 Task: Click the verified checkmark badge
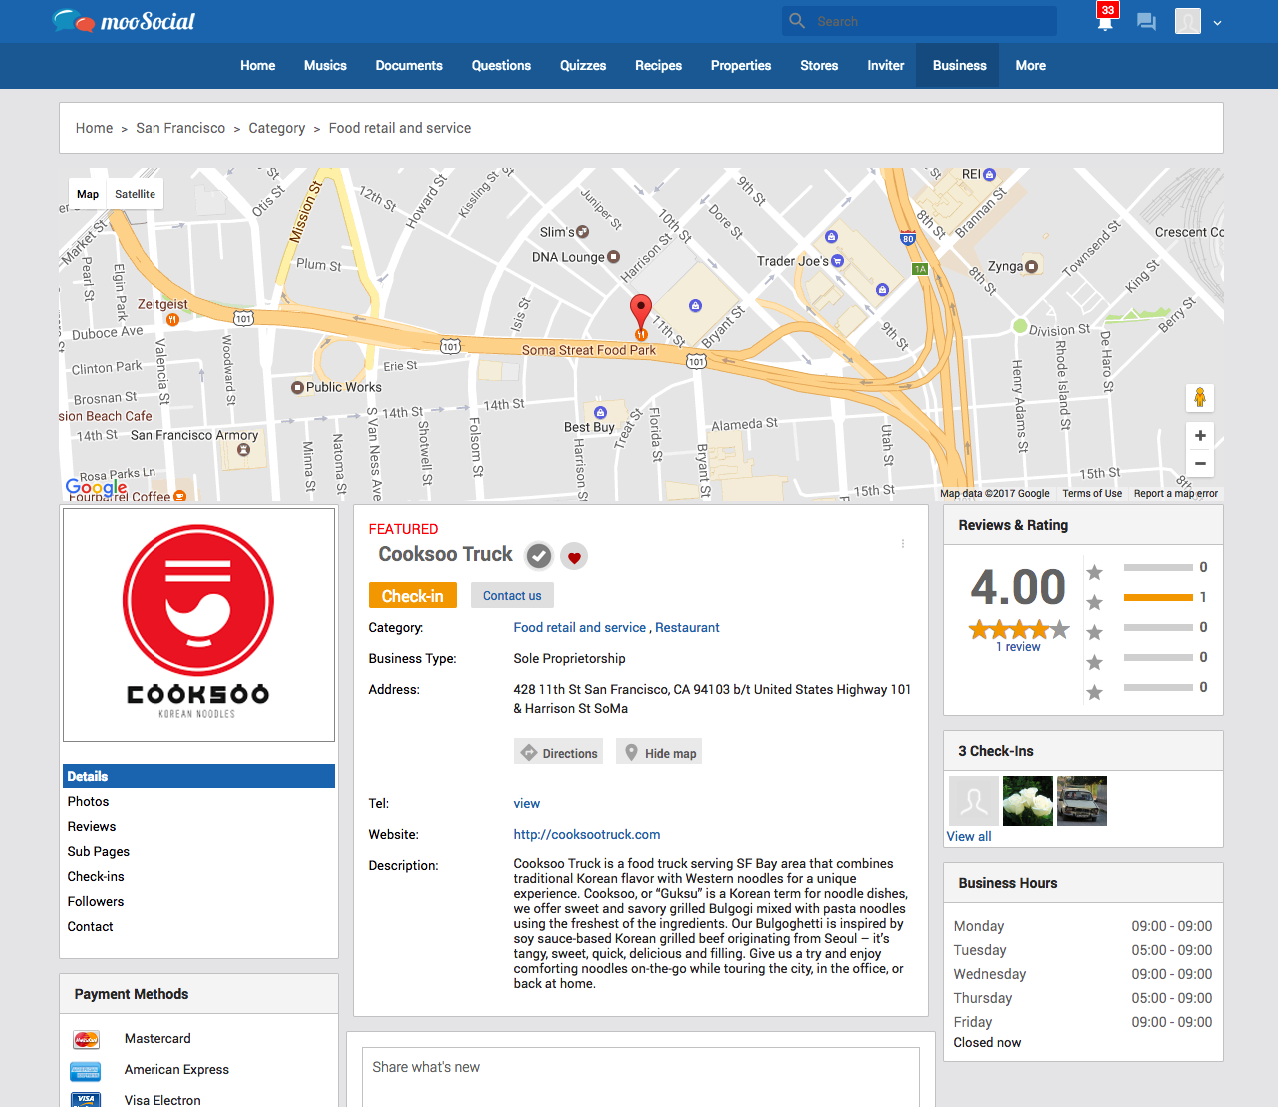539,556
